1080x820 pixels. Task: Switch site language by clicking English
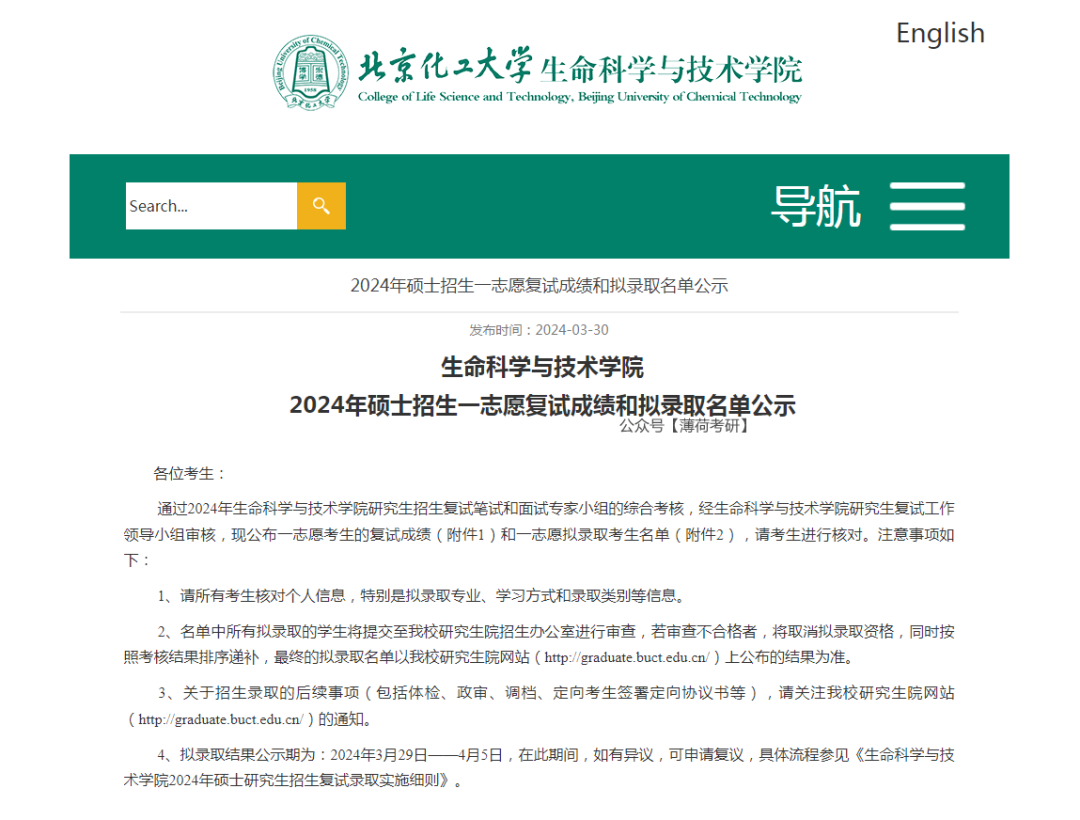[x=939, y=32]
